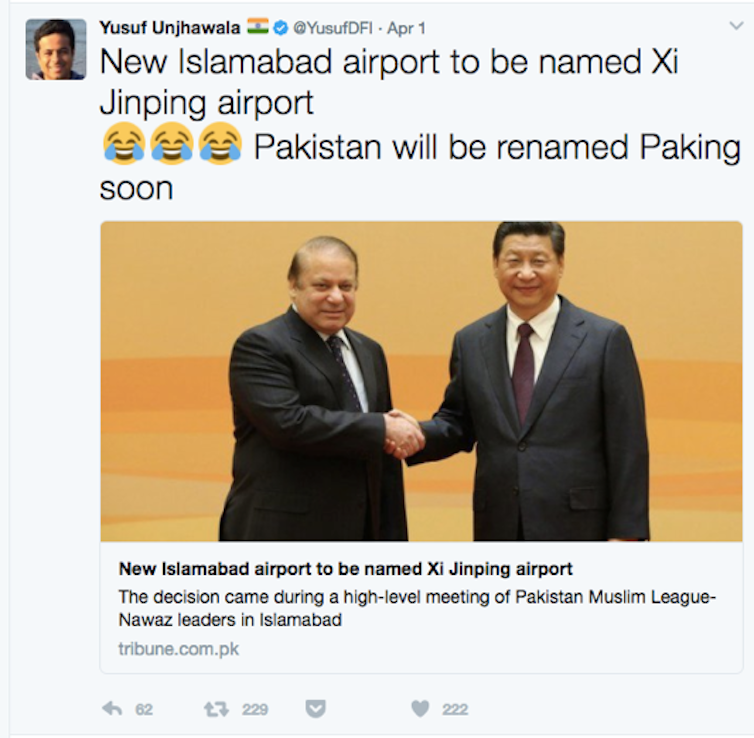This screenshot has height=738, width=754.
Task: Retweet using the retweet arrows icon
Action: [x=216, y=709]
